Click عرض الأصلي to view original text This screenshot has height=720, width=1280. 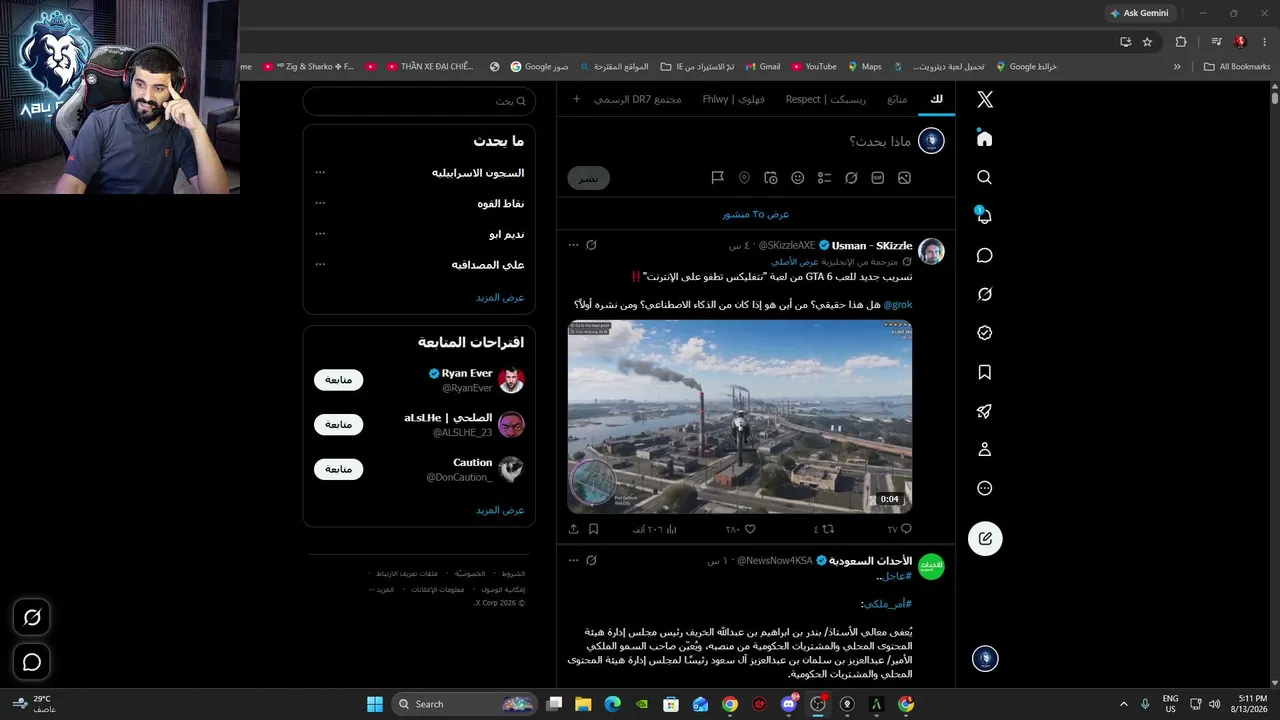point(795,261)
